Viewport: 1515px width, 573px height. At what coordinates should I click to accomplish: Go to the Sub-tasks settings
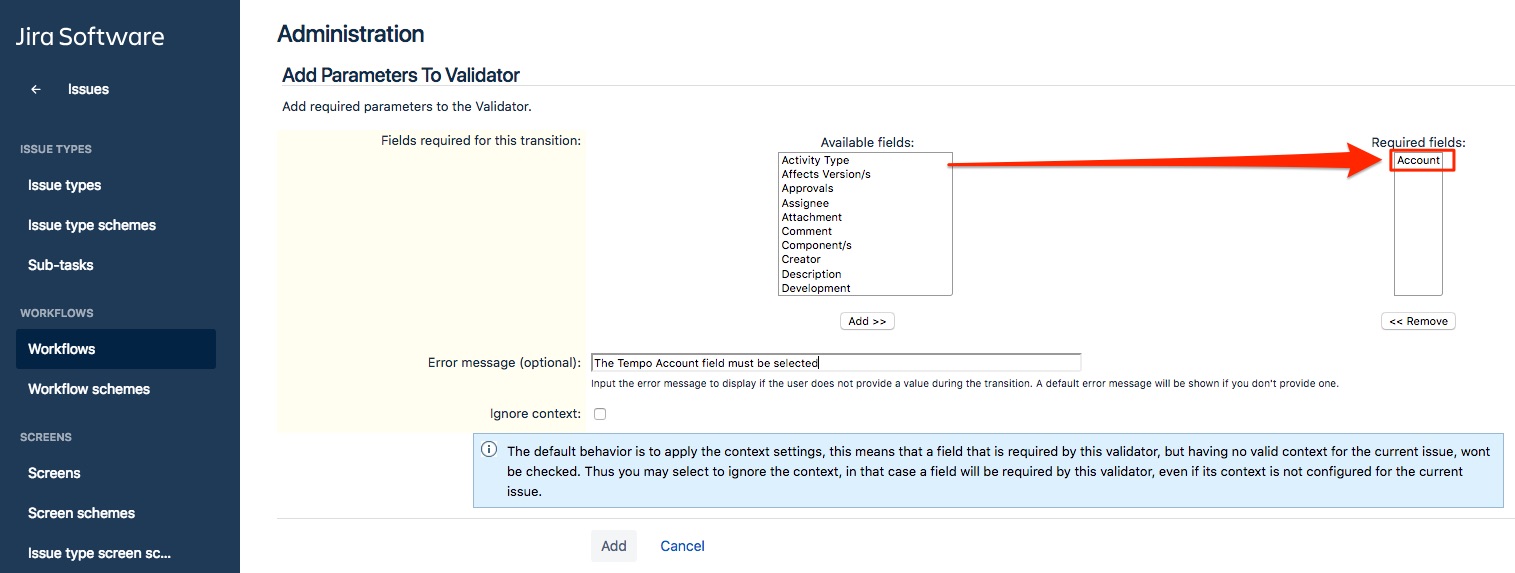point(61,265)
